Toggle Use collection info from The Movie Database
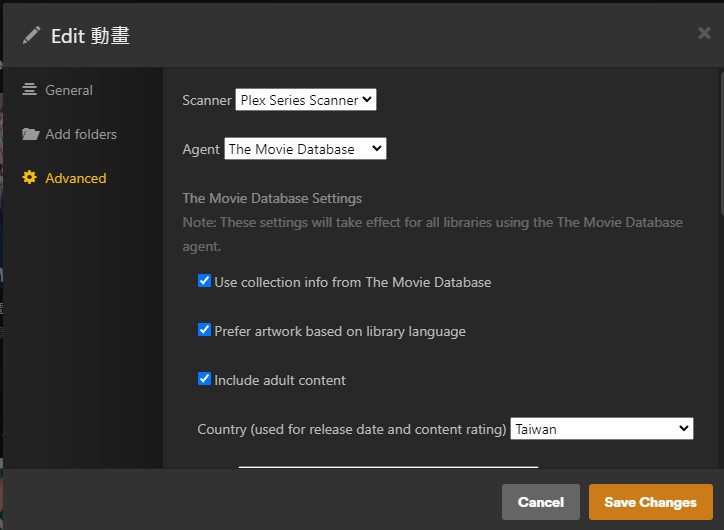This screenshot has width=724, height=530. tap(205, 282)
